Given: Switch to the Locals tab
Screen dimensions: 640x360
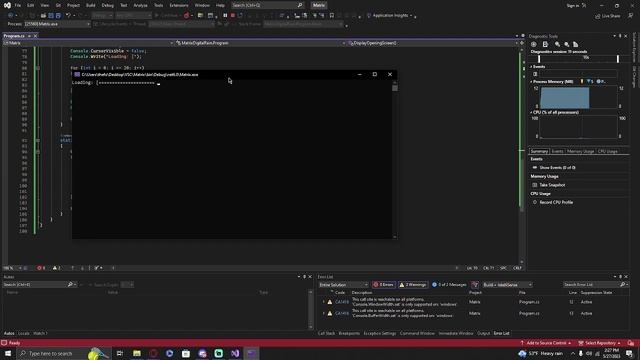Looking at the screenshot, I should tap(24, 333).
